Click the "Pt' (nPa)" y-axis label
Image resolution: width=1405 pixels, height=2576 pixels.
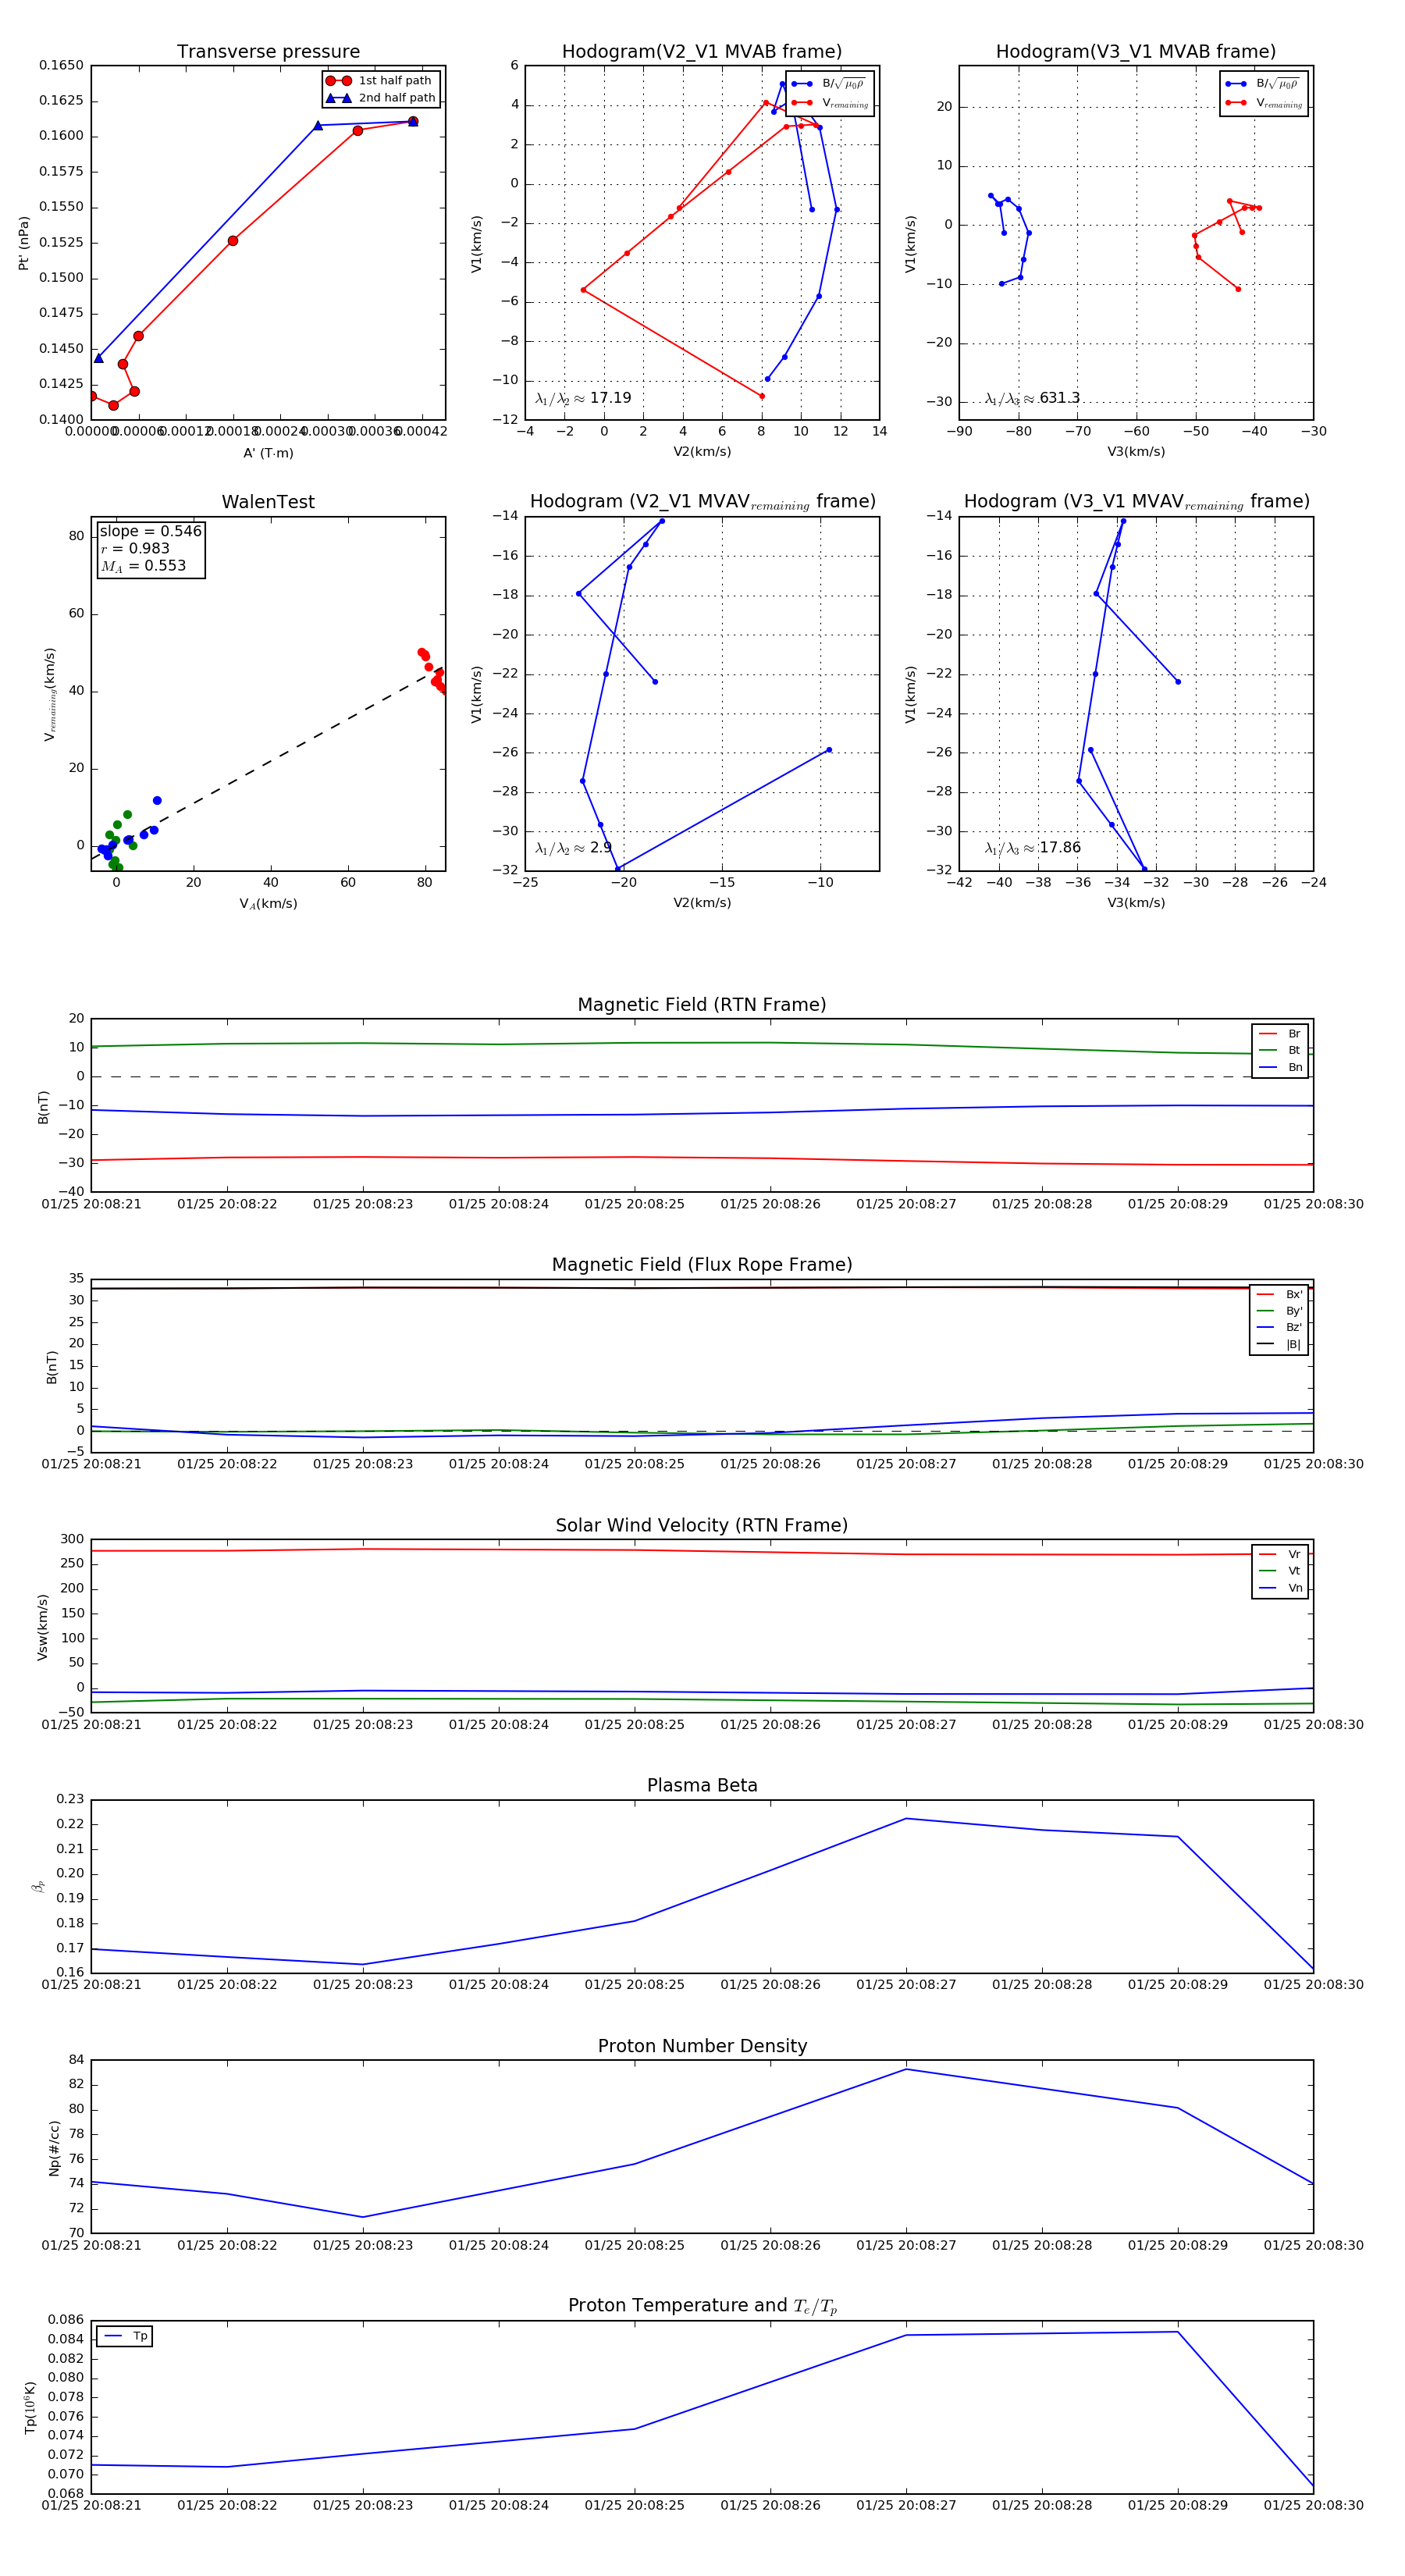[24, 243]
